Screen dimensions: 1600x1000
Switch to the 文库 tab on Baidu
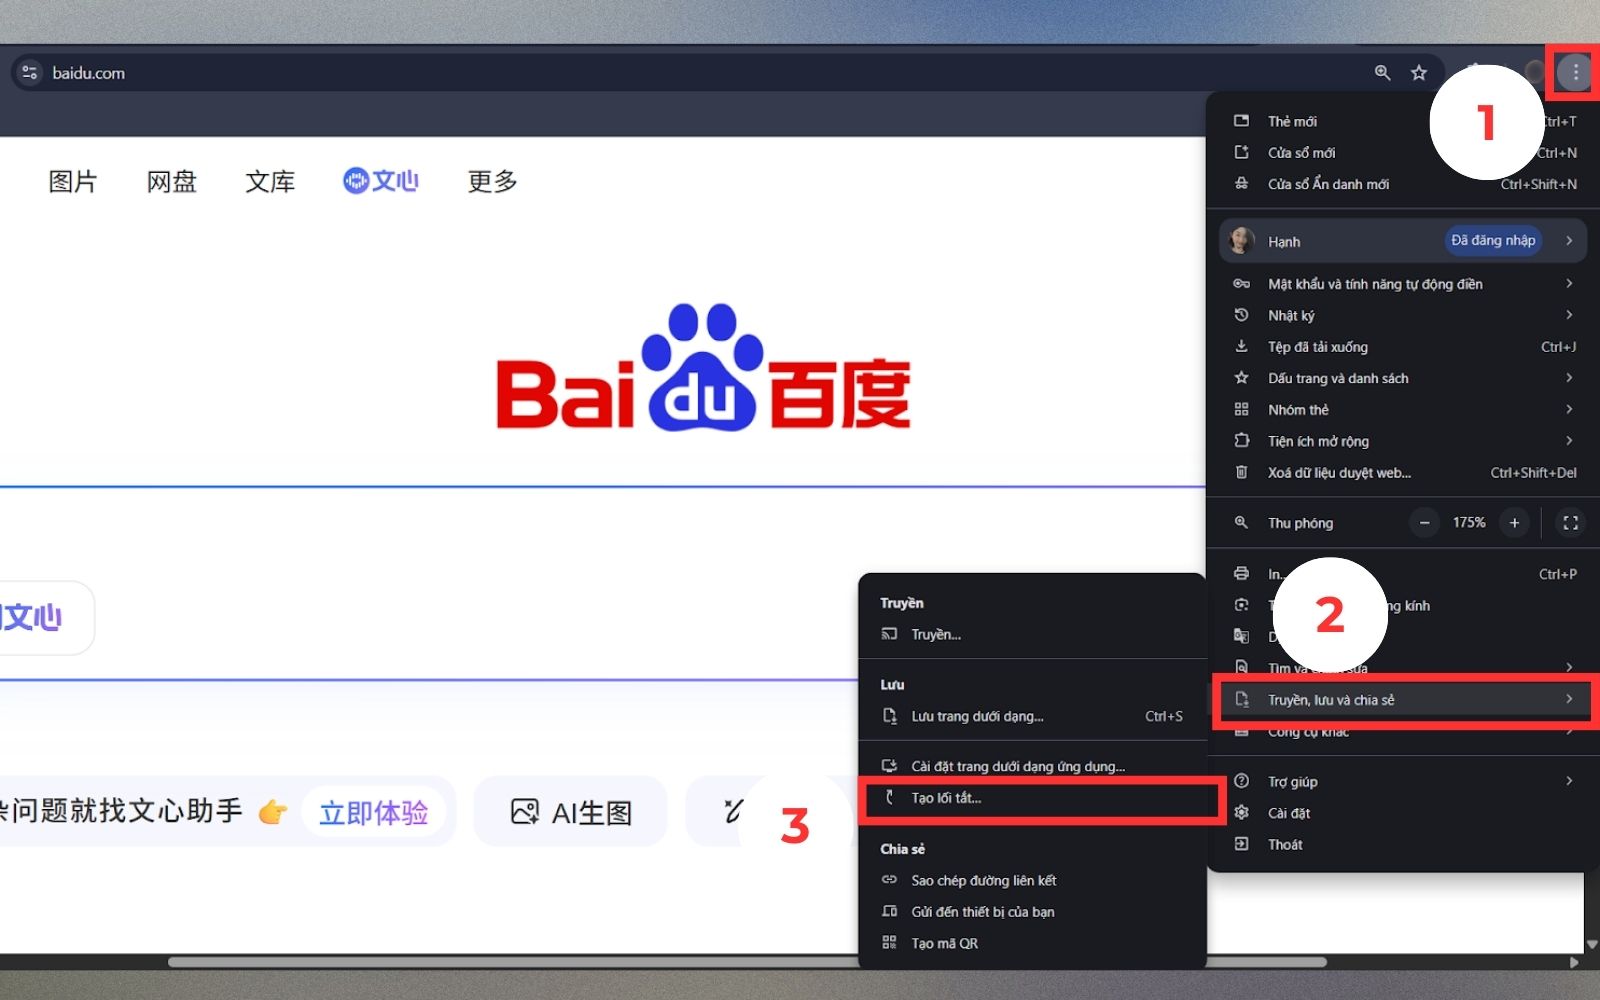pos(270,181)
